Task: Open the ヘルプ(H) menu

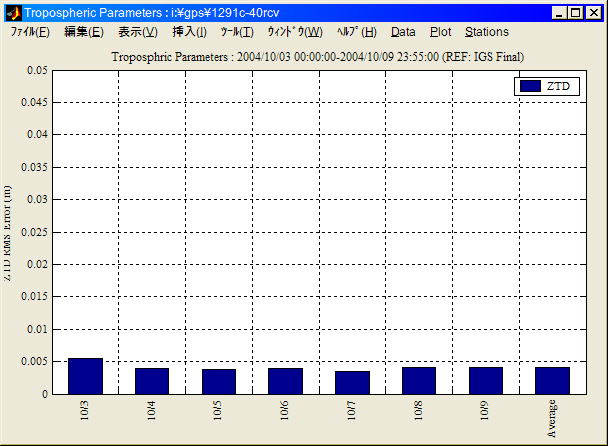Action: click(356, 32)
